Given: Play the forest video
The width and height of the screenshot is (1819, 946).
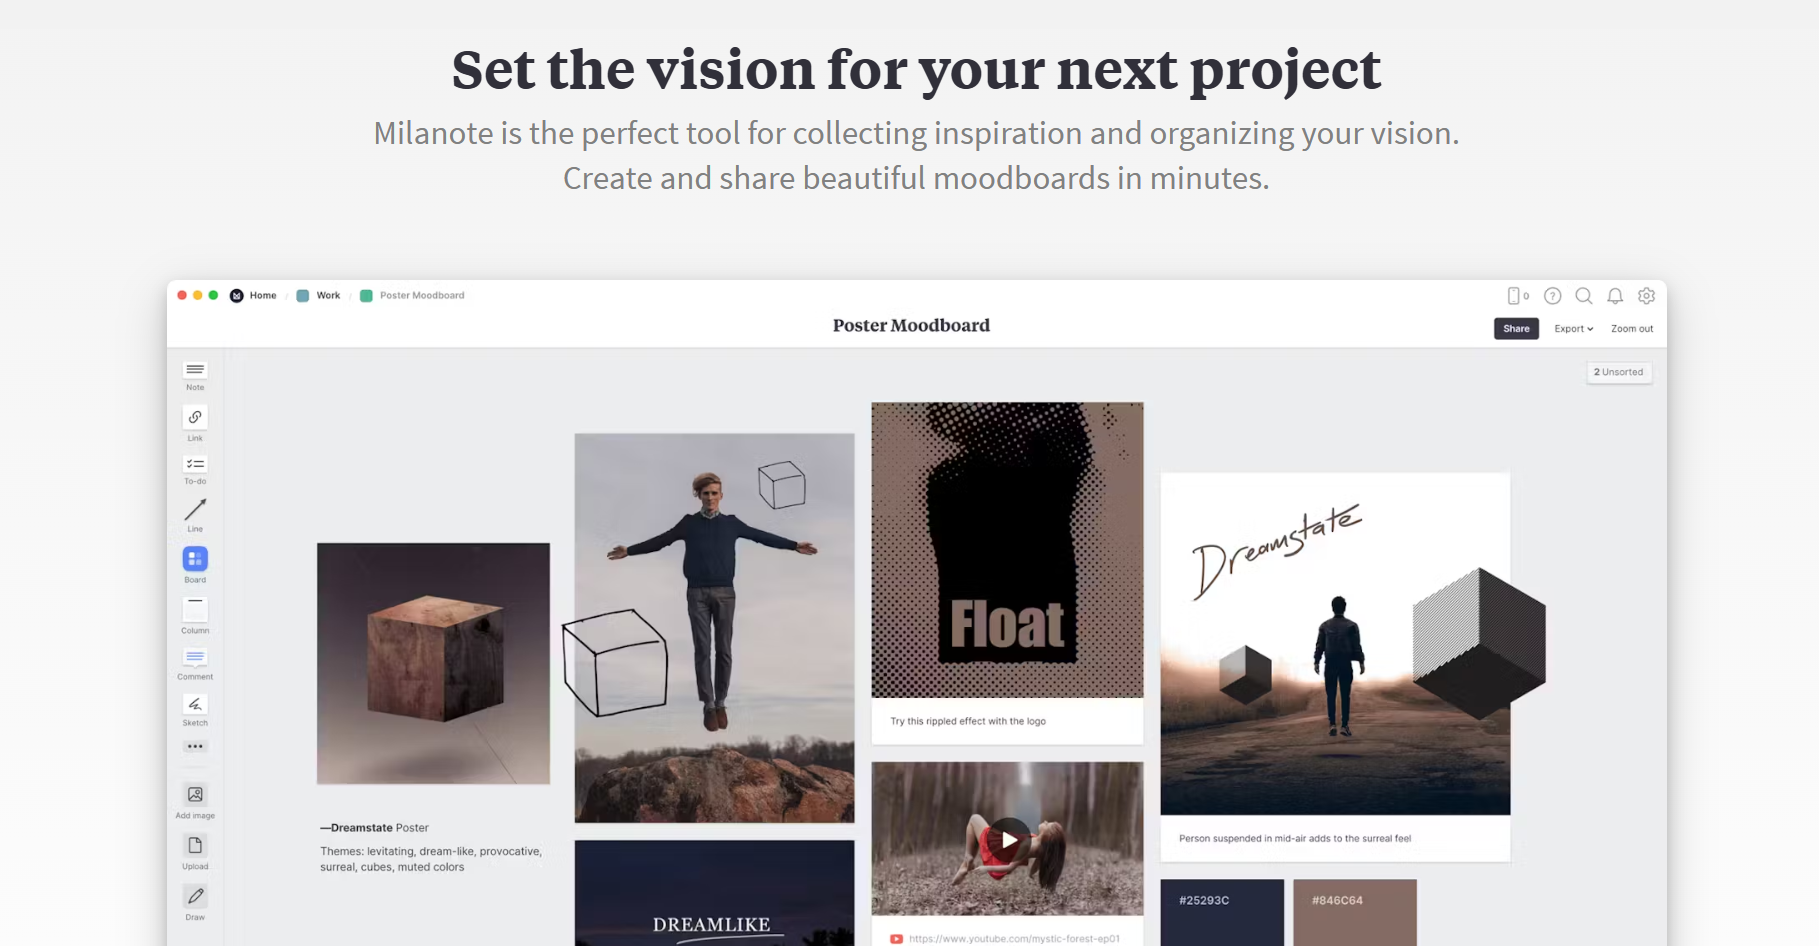Looking at the screenshot, I should coord(1008,839).
